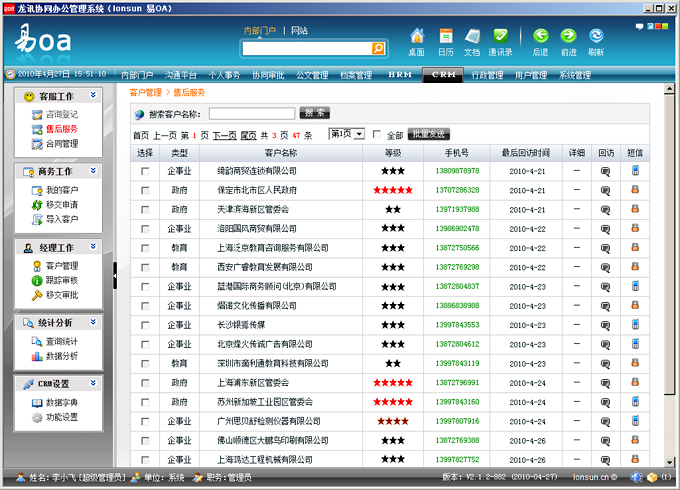Tick checkbox for 长沙银狐传媒
The height and width of the screenshot is (490, 680).
click(145, 325)
